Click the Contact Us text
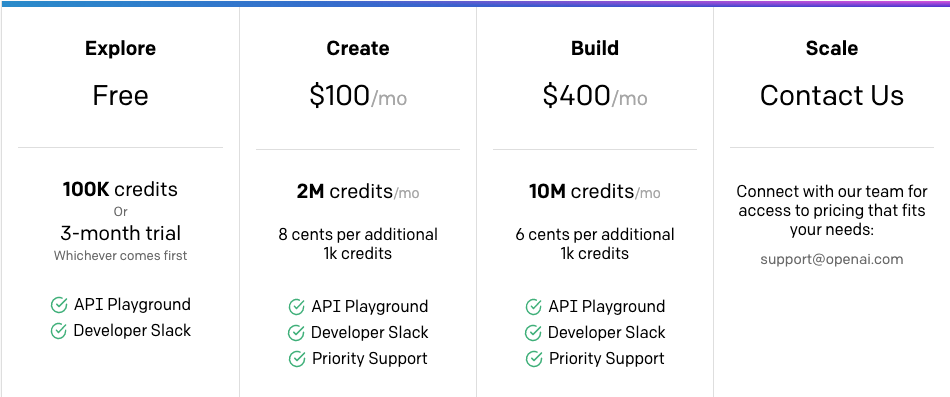 coord(832,95)
